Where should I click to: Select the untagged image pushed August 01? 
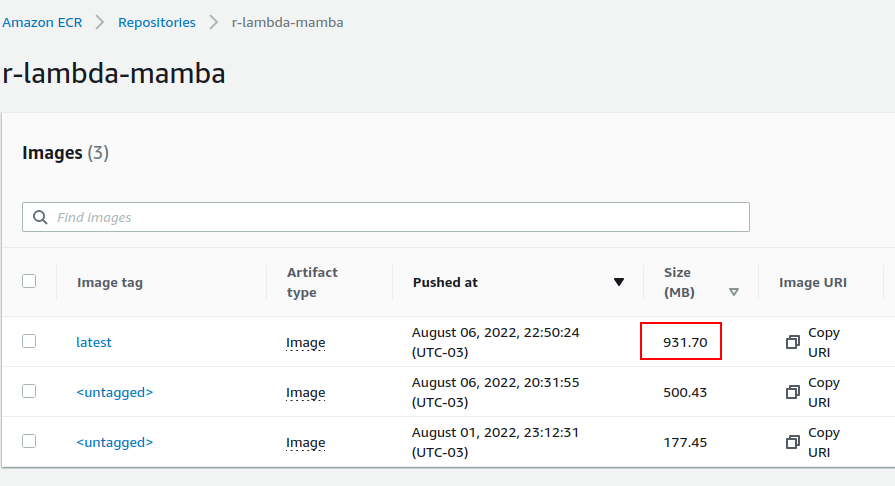click(29, 441)
